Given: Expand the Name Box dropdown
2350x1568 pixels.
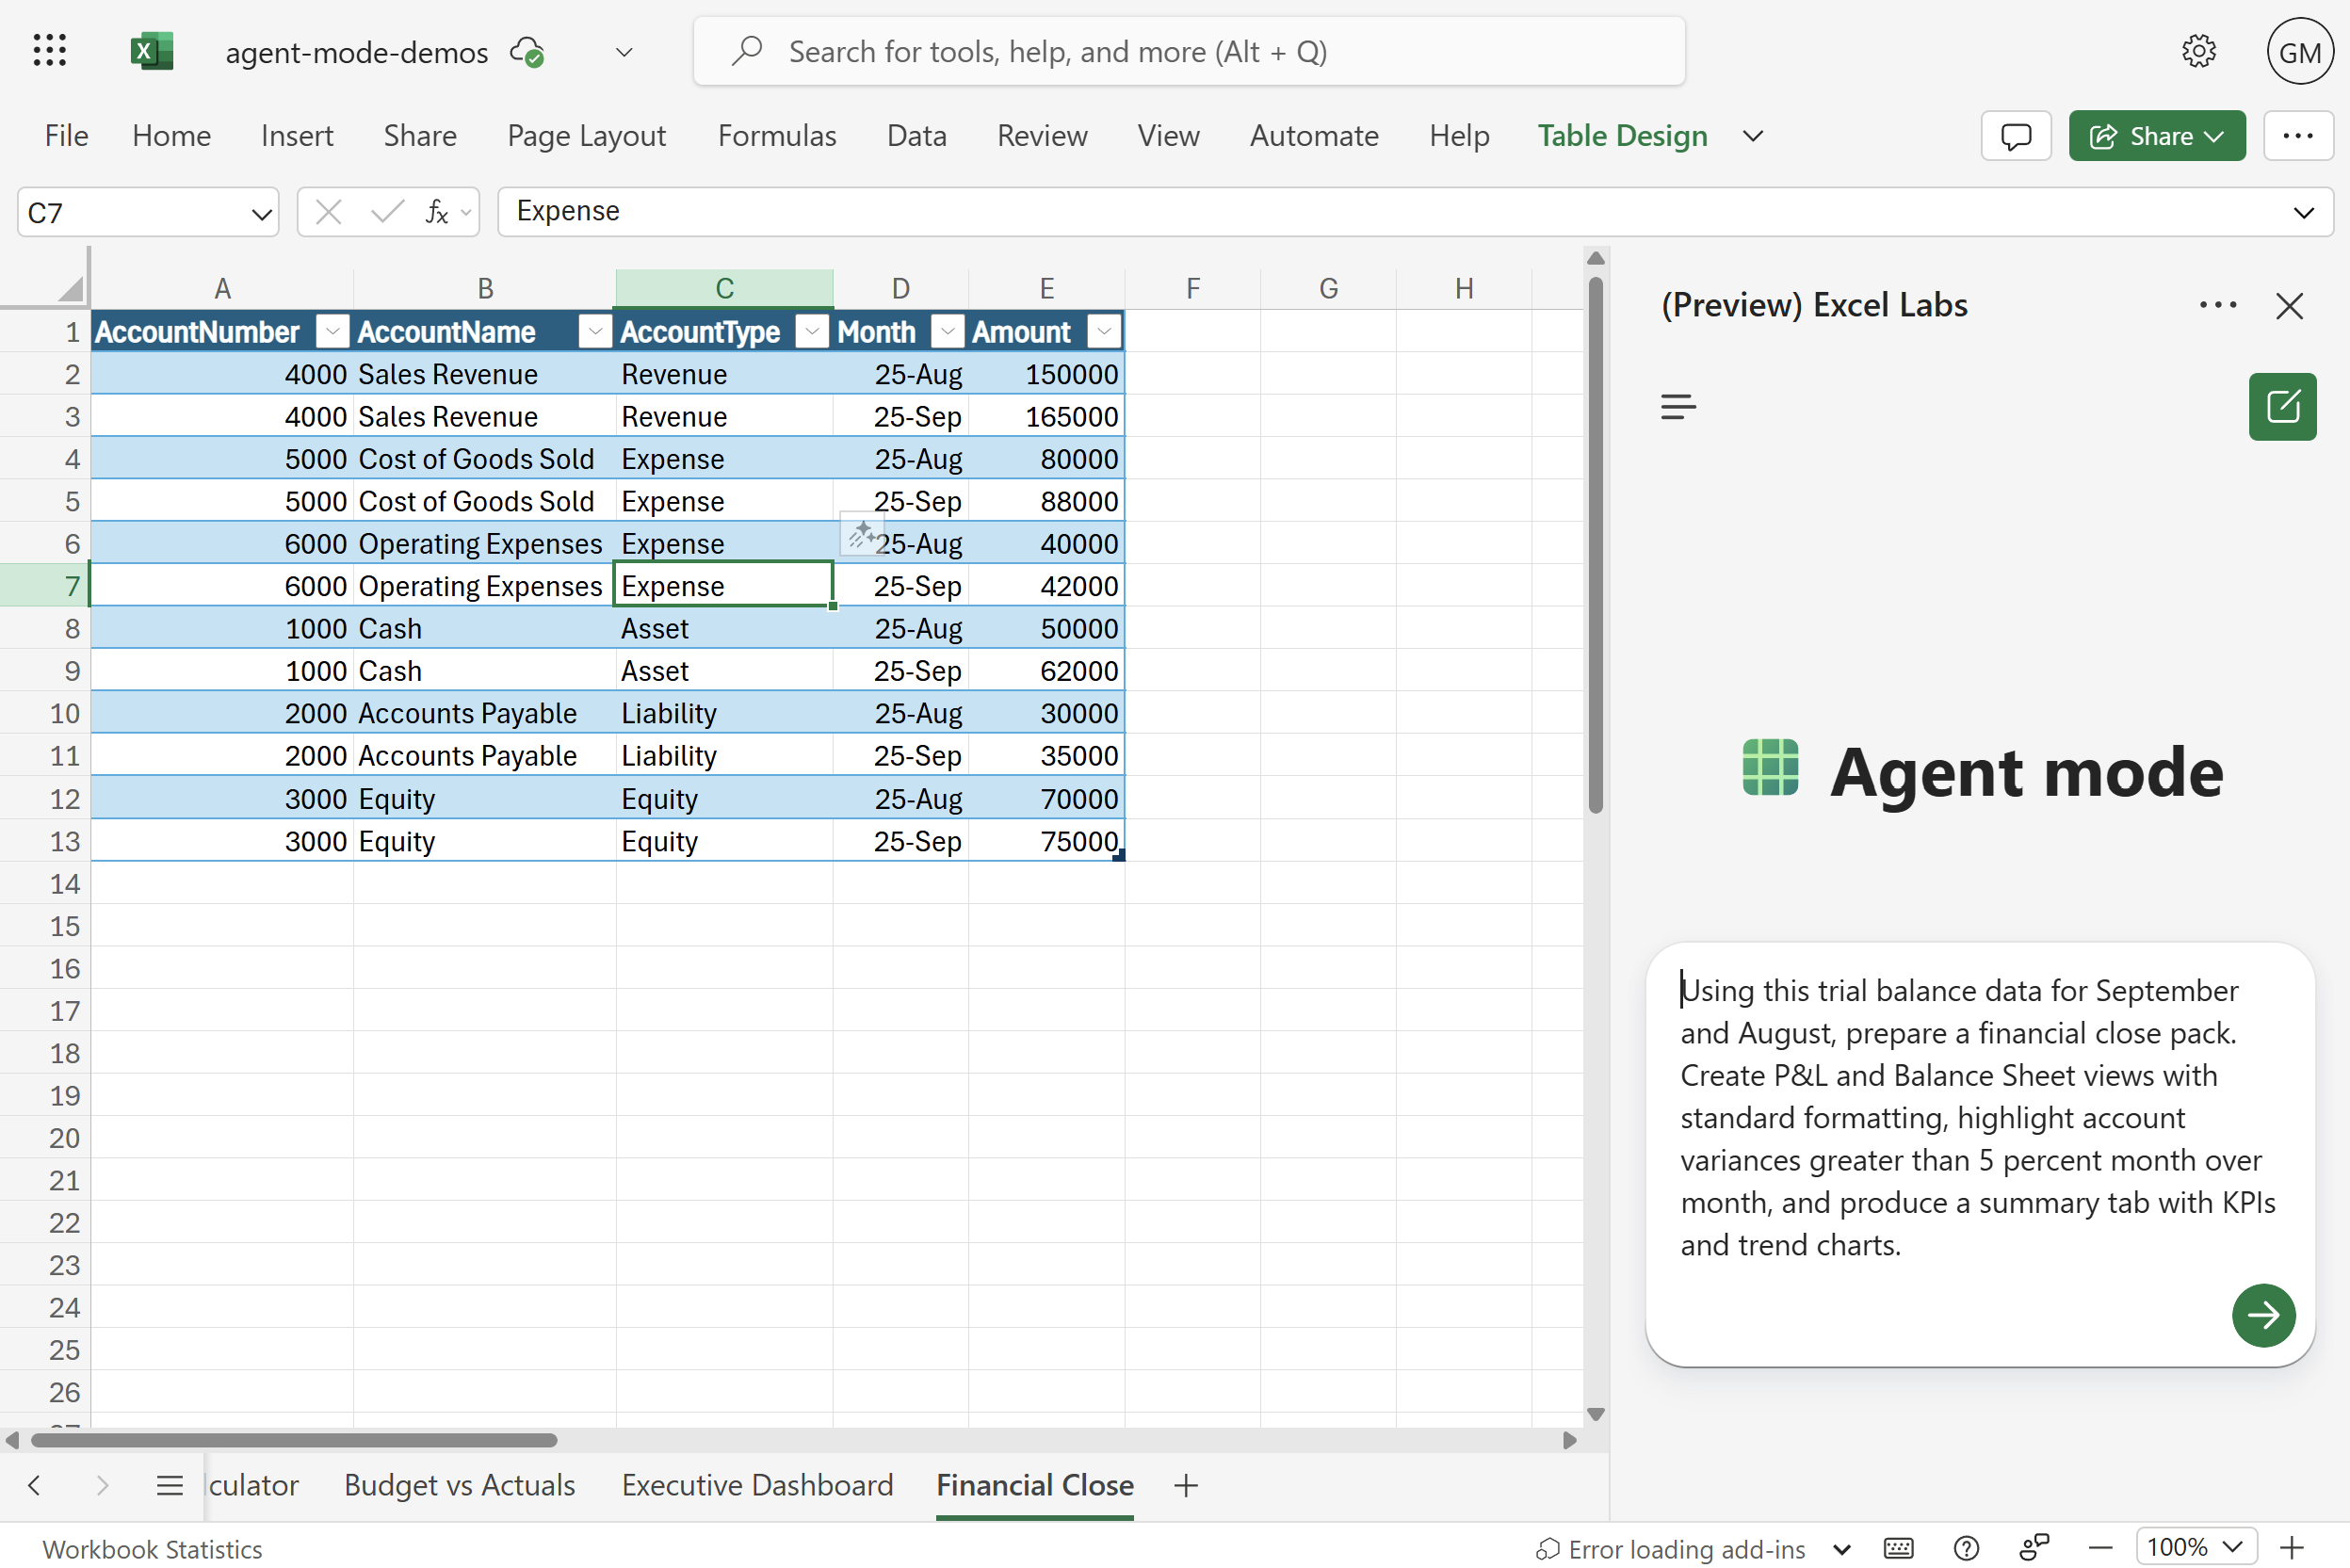Looking at the screenshot, I should 261,213.
